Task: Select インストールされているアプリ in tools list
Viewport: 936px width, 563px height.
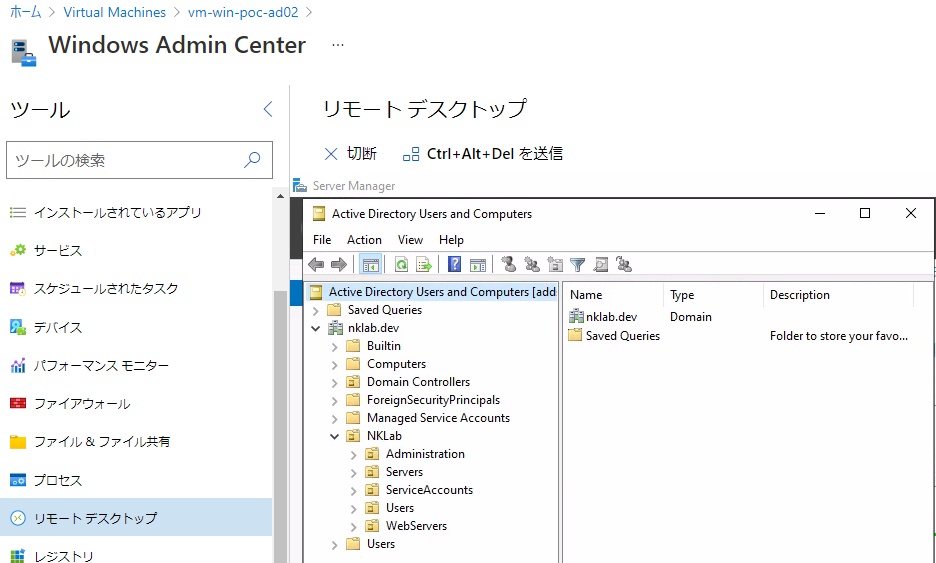Action: [136, 212]
